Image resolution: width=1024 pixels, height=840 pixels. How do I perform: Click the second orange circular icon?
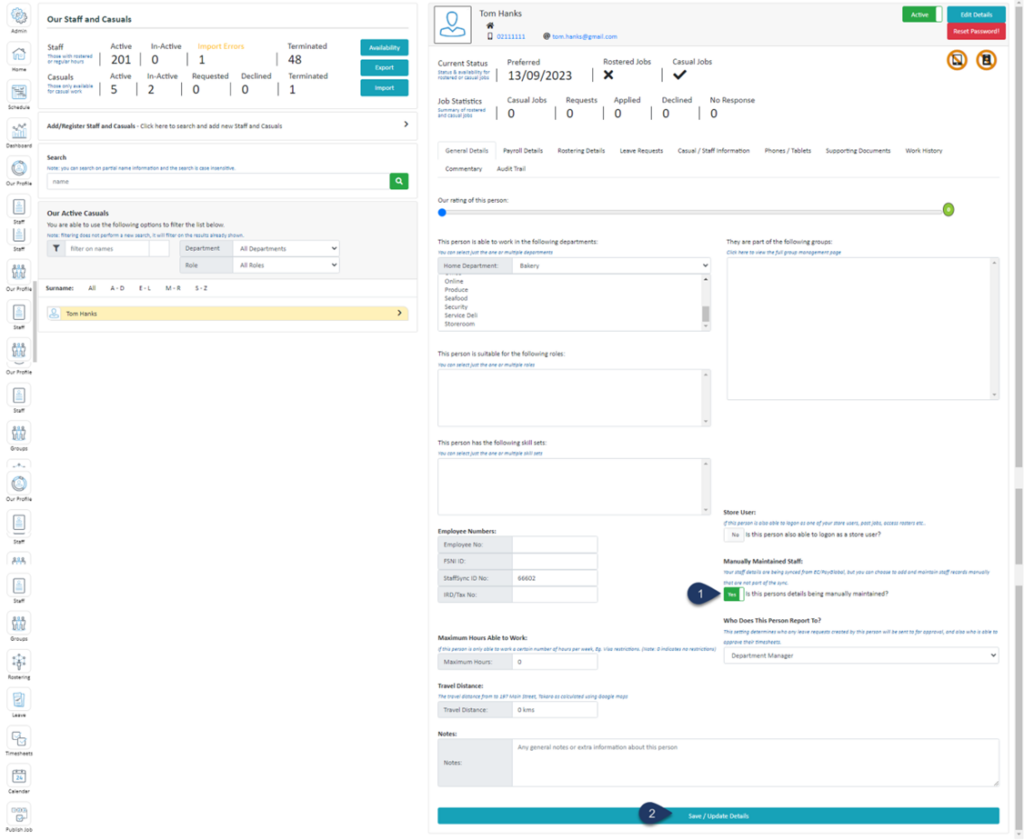986,60
